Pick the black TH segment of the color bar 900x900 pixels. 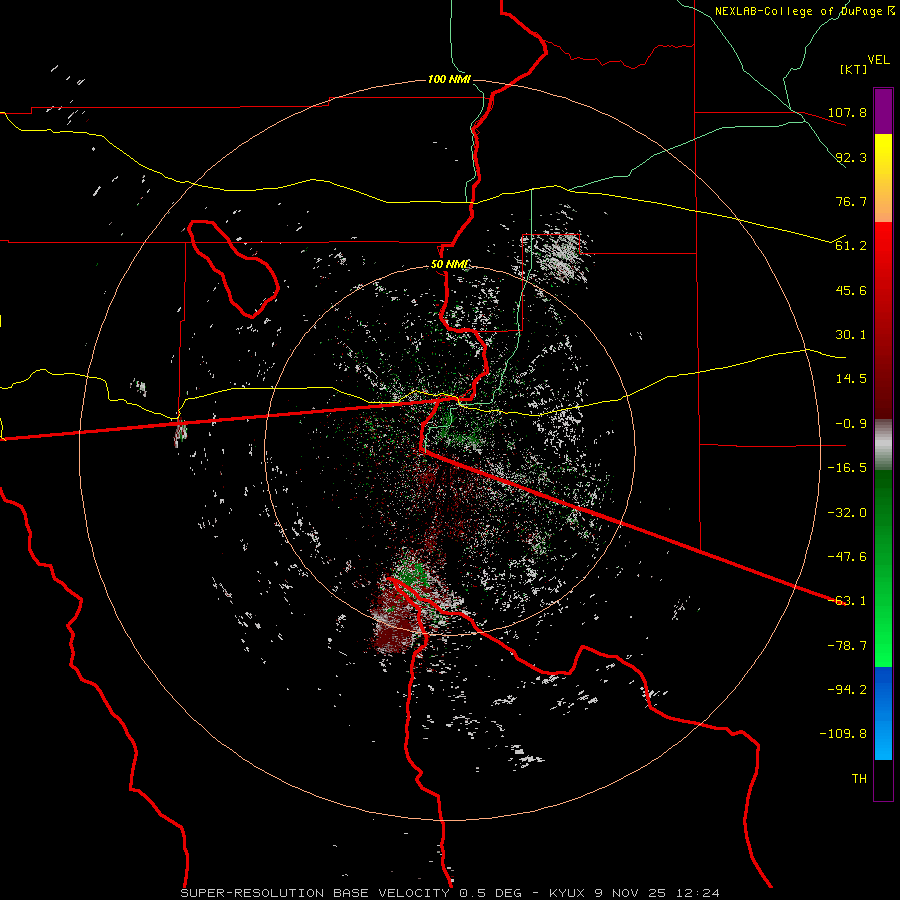tap(883, 780)
